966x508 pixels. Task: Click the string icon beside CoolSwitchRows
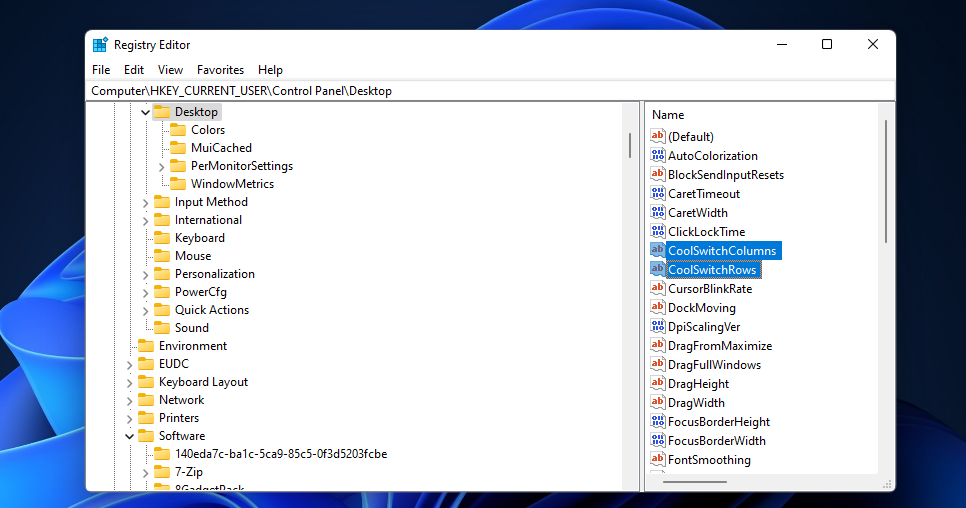pos(657,270)
